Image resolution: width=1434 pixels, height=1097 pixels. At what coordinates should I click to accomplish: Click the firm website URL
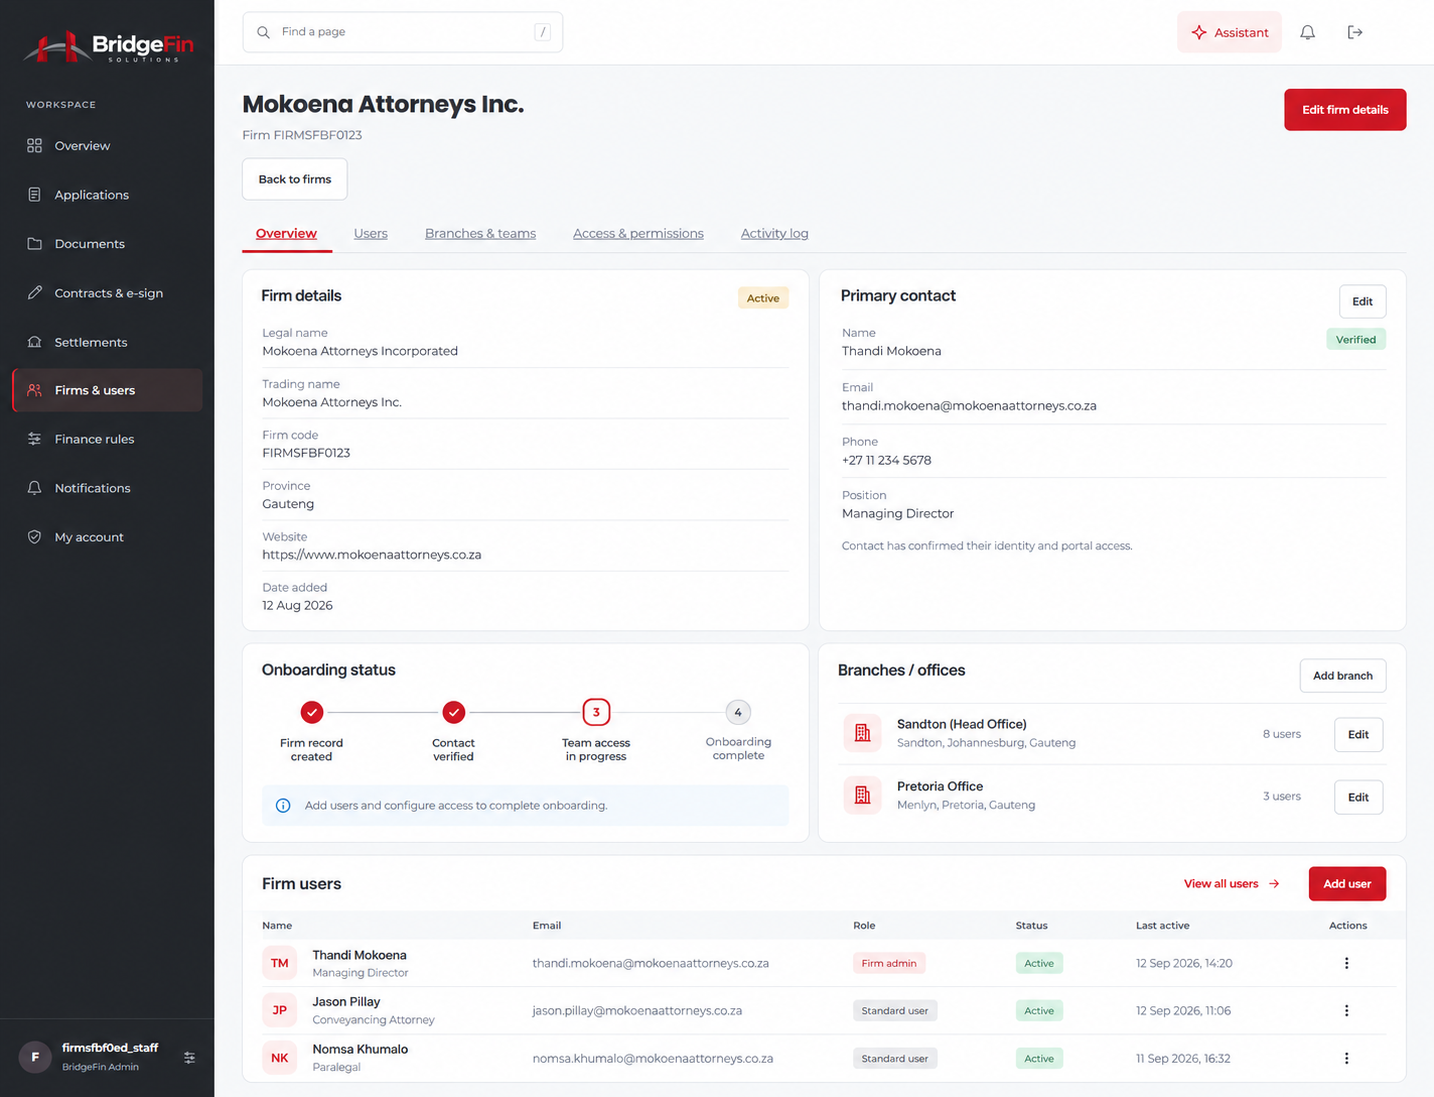coord(372,555)
